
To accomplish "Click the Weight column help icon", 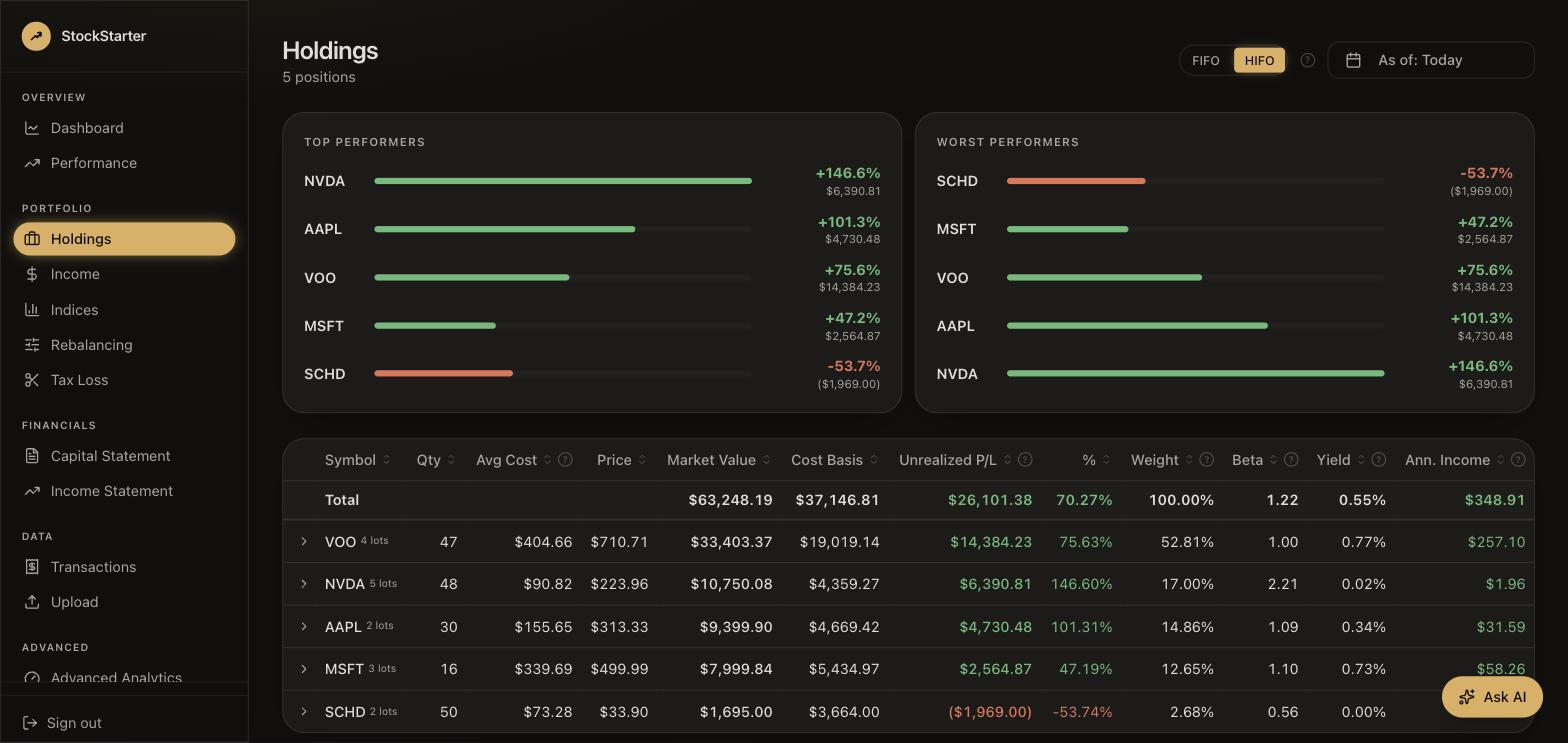I will [x=1206, y=460].
